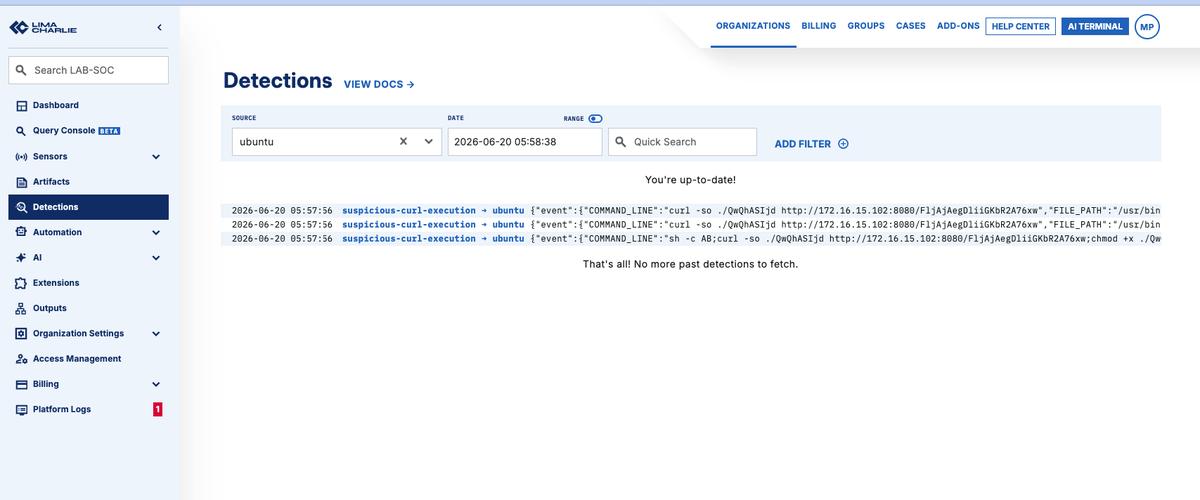Click the AI sparkle icon
Screen dimensions: 1200x500
(x=21, y=257)
